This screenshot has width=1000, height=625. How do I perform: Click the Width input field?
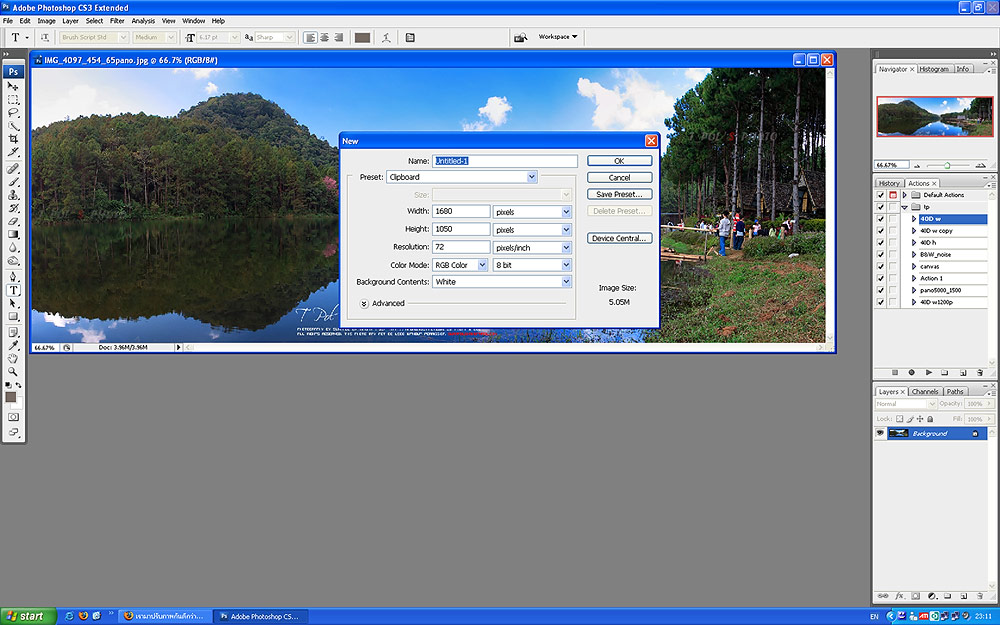461,212
